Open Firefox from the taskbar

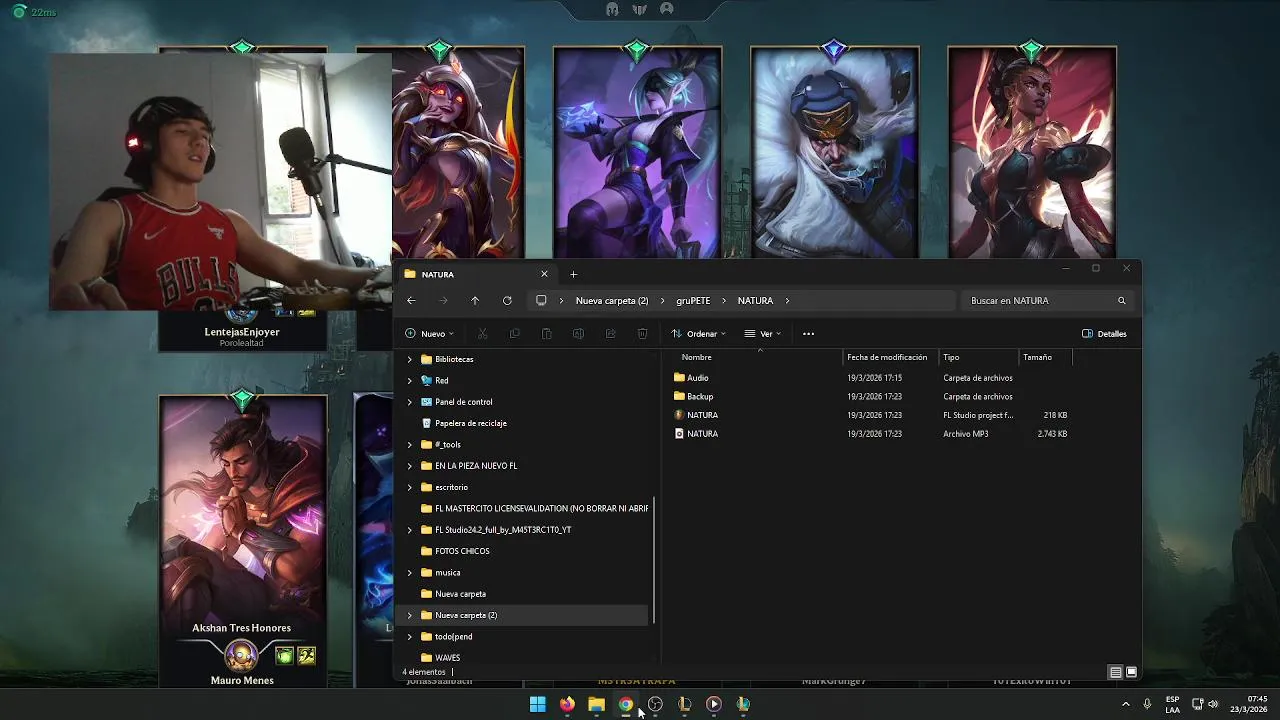(x=567, y=704)
